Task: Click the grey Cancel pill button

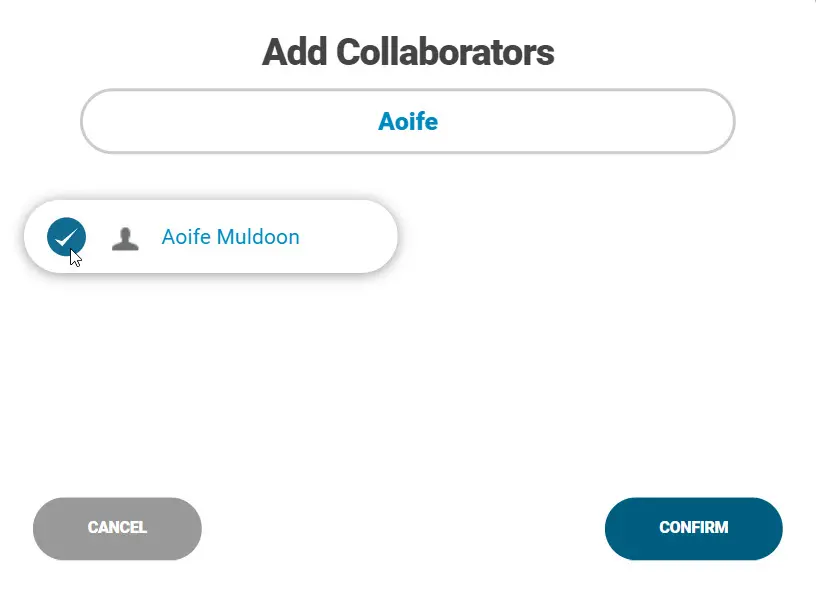Action: pyautogui.click(x=117, y=528)
